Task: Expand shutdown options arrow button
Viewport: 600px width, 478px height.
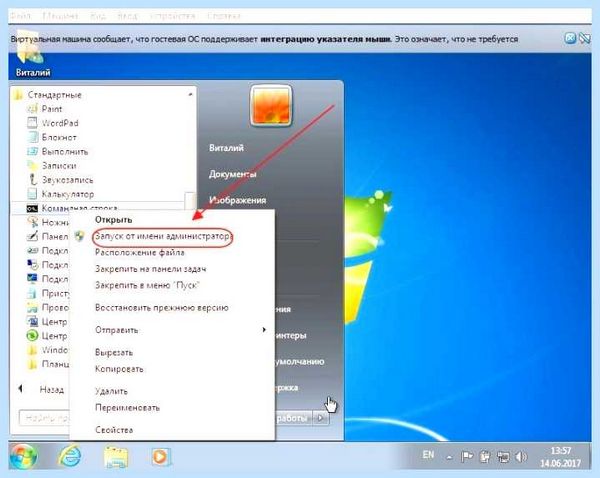Action: [x=321, y=418]
